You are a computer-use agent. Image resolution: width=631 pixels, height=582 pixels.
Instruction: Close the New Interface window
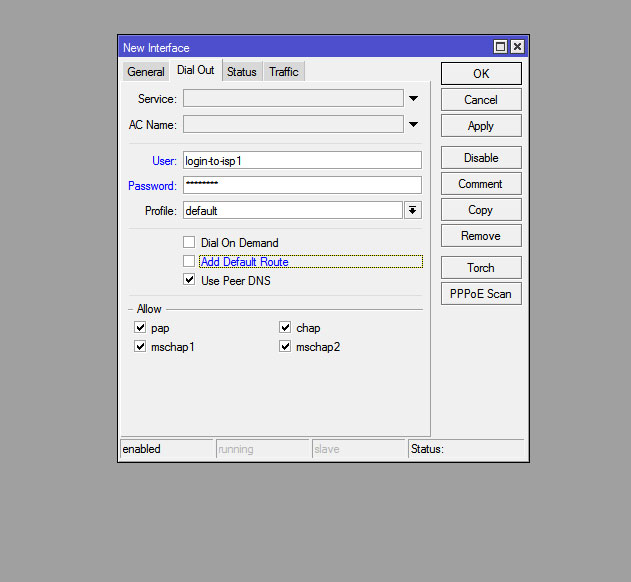pos(517,47)
